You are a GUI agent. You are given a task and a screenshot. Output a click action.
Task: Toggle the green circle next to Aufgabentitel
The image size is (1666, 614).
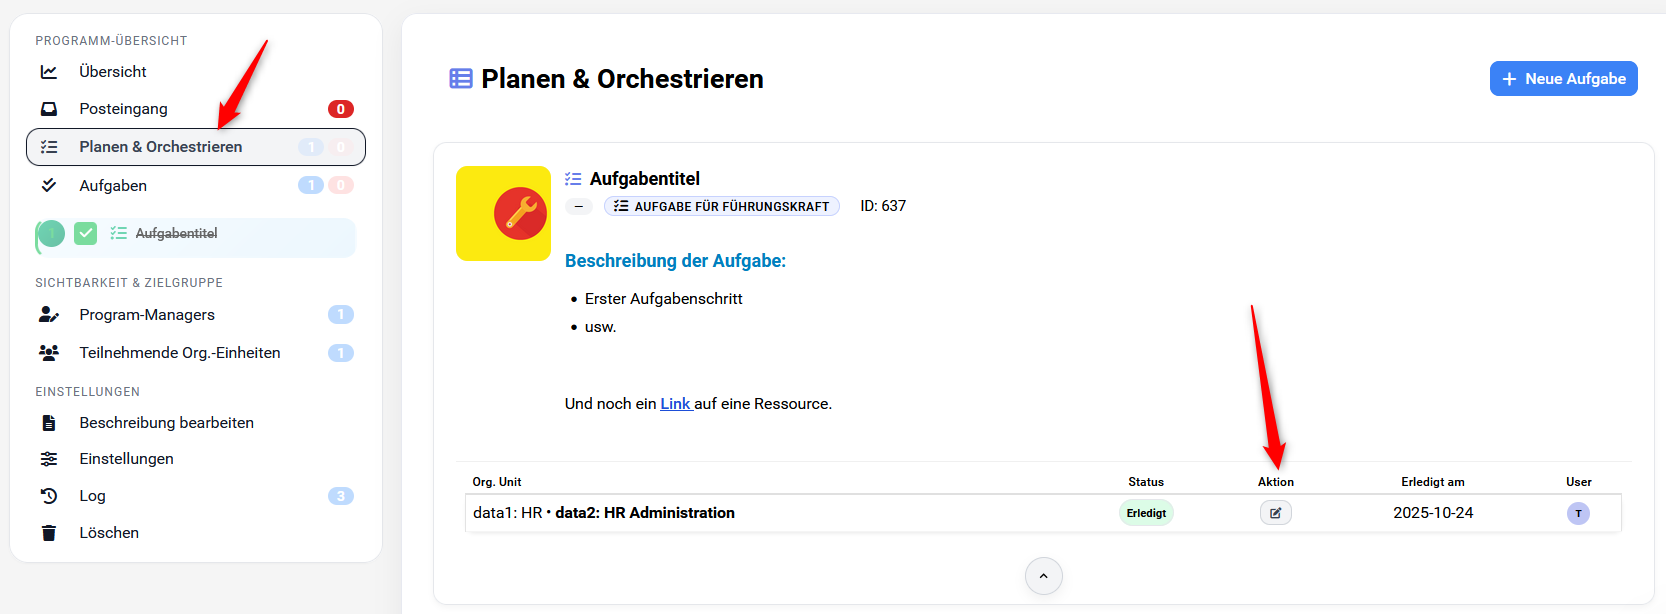[51, 233]
